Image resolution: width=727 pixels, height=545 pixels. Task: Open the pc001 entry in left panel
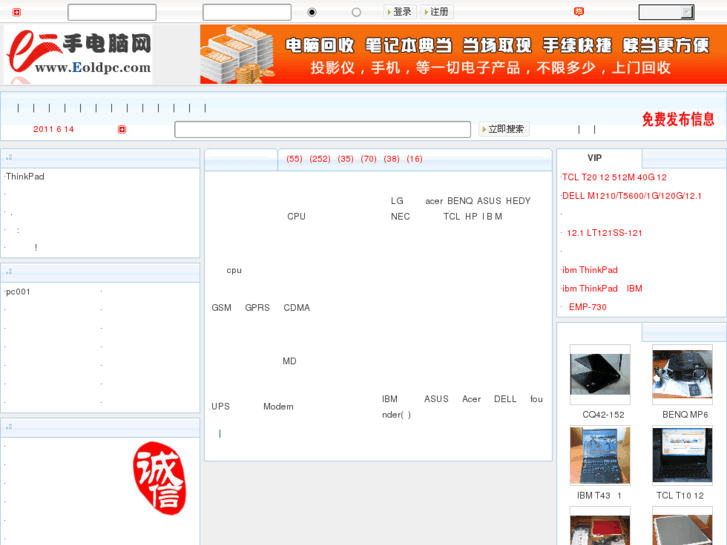click(x=18, y=292)
